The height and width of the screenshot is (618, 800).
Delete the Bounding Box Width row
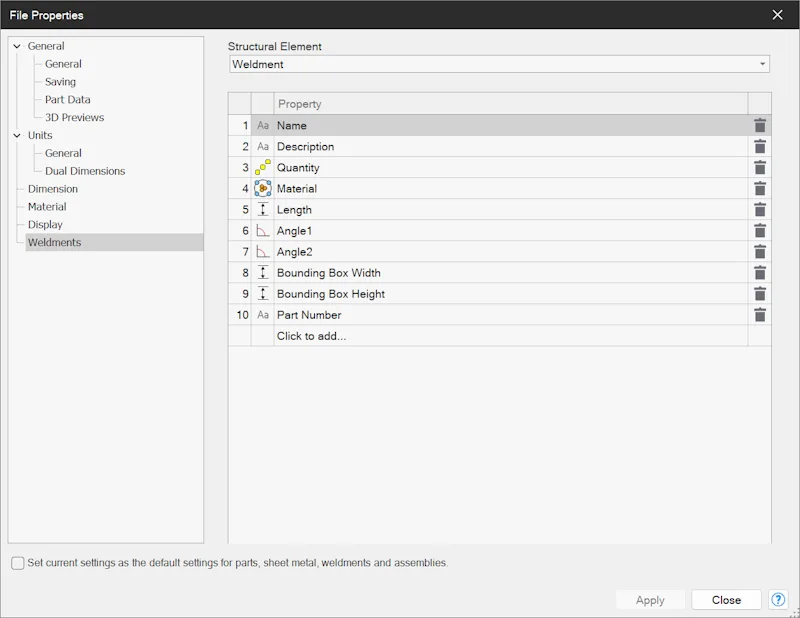click(x=760, y=273)
